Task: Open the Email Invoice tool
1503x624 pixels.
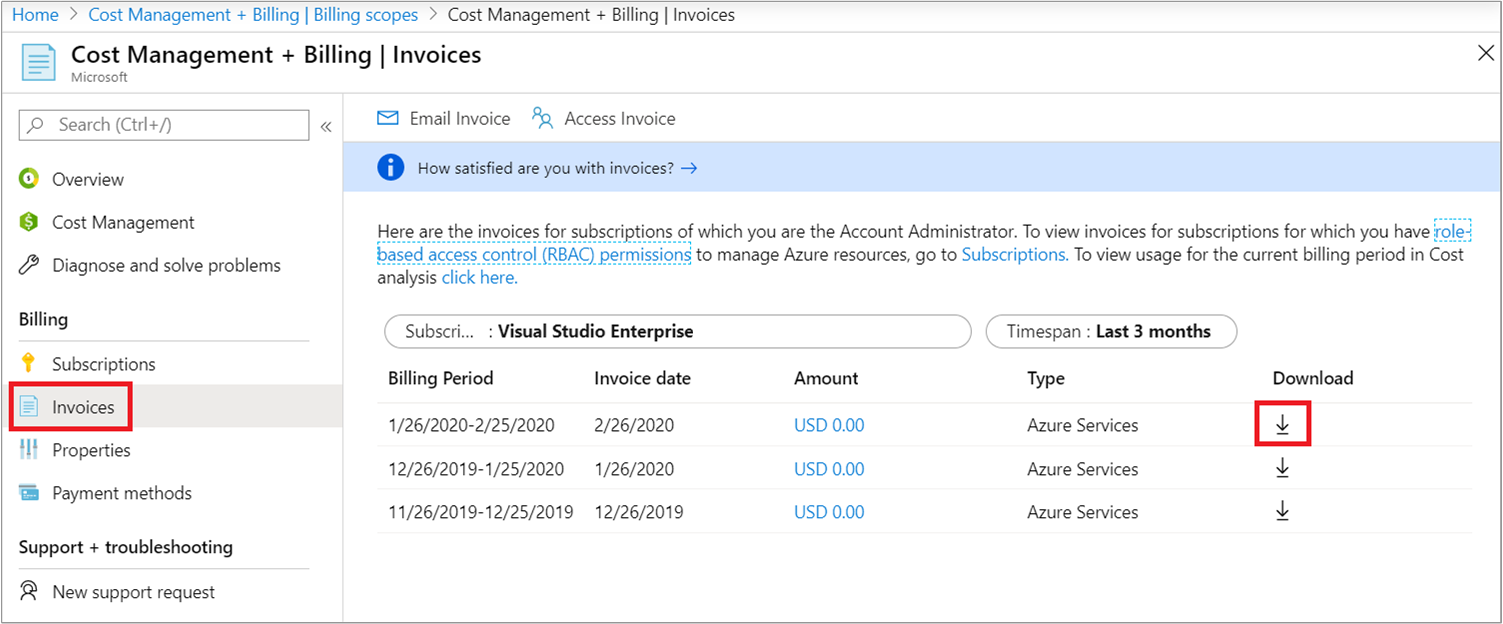Action: coord(442,118)
